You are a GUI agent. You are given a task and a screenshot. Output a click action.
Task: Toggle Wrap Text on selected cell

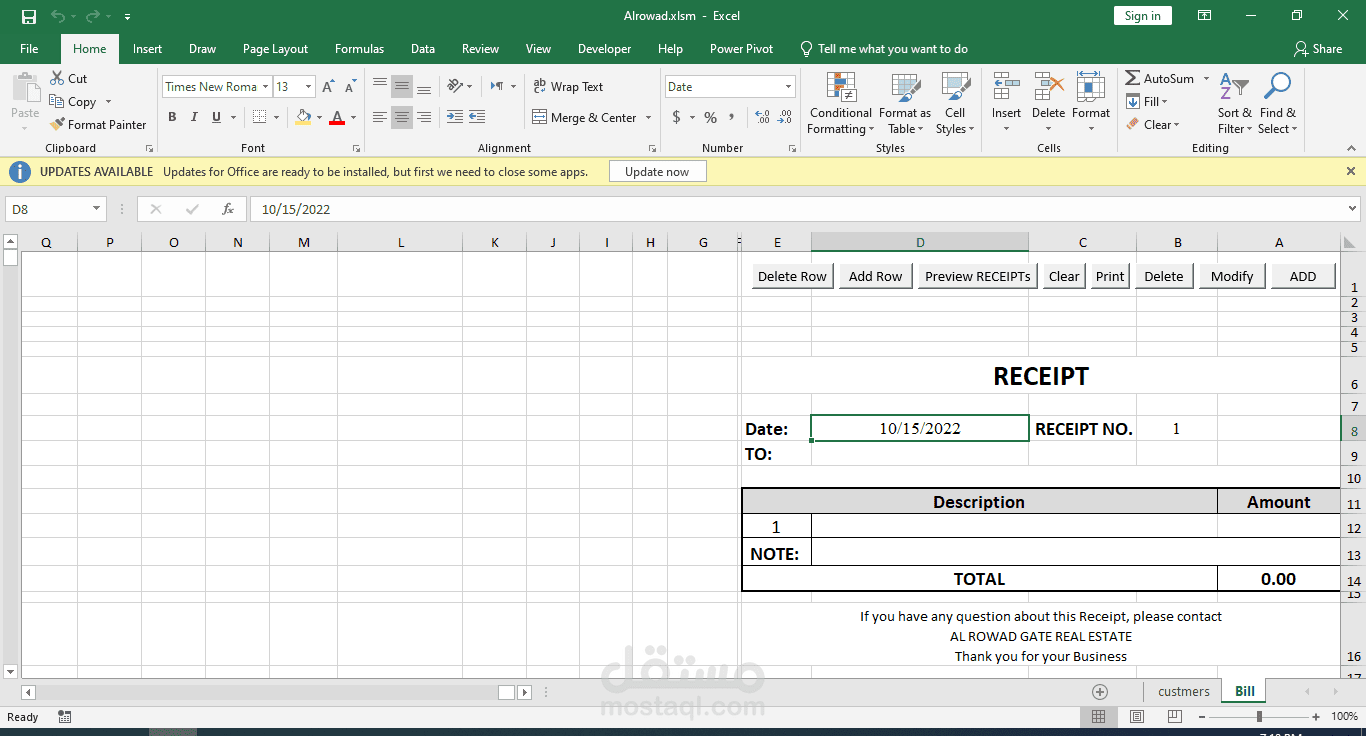click(x=568, y=87)
